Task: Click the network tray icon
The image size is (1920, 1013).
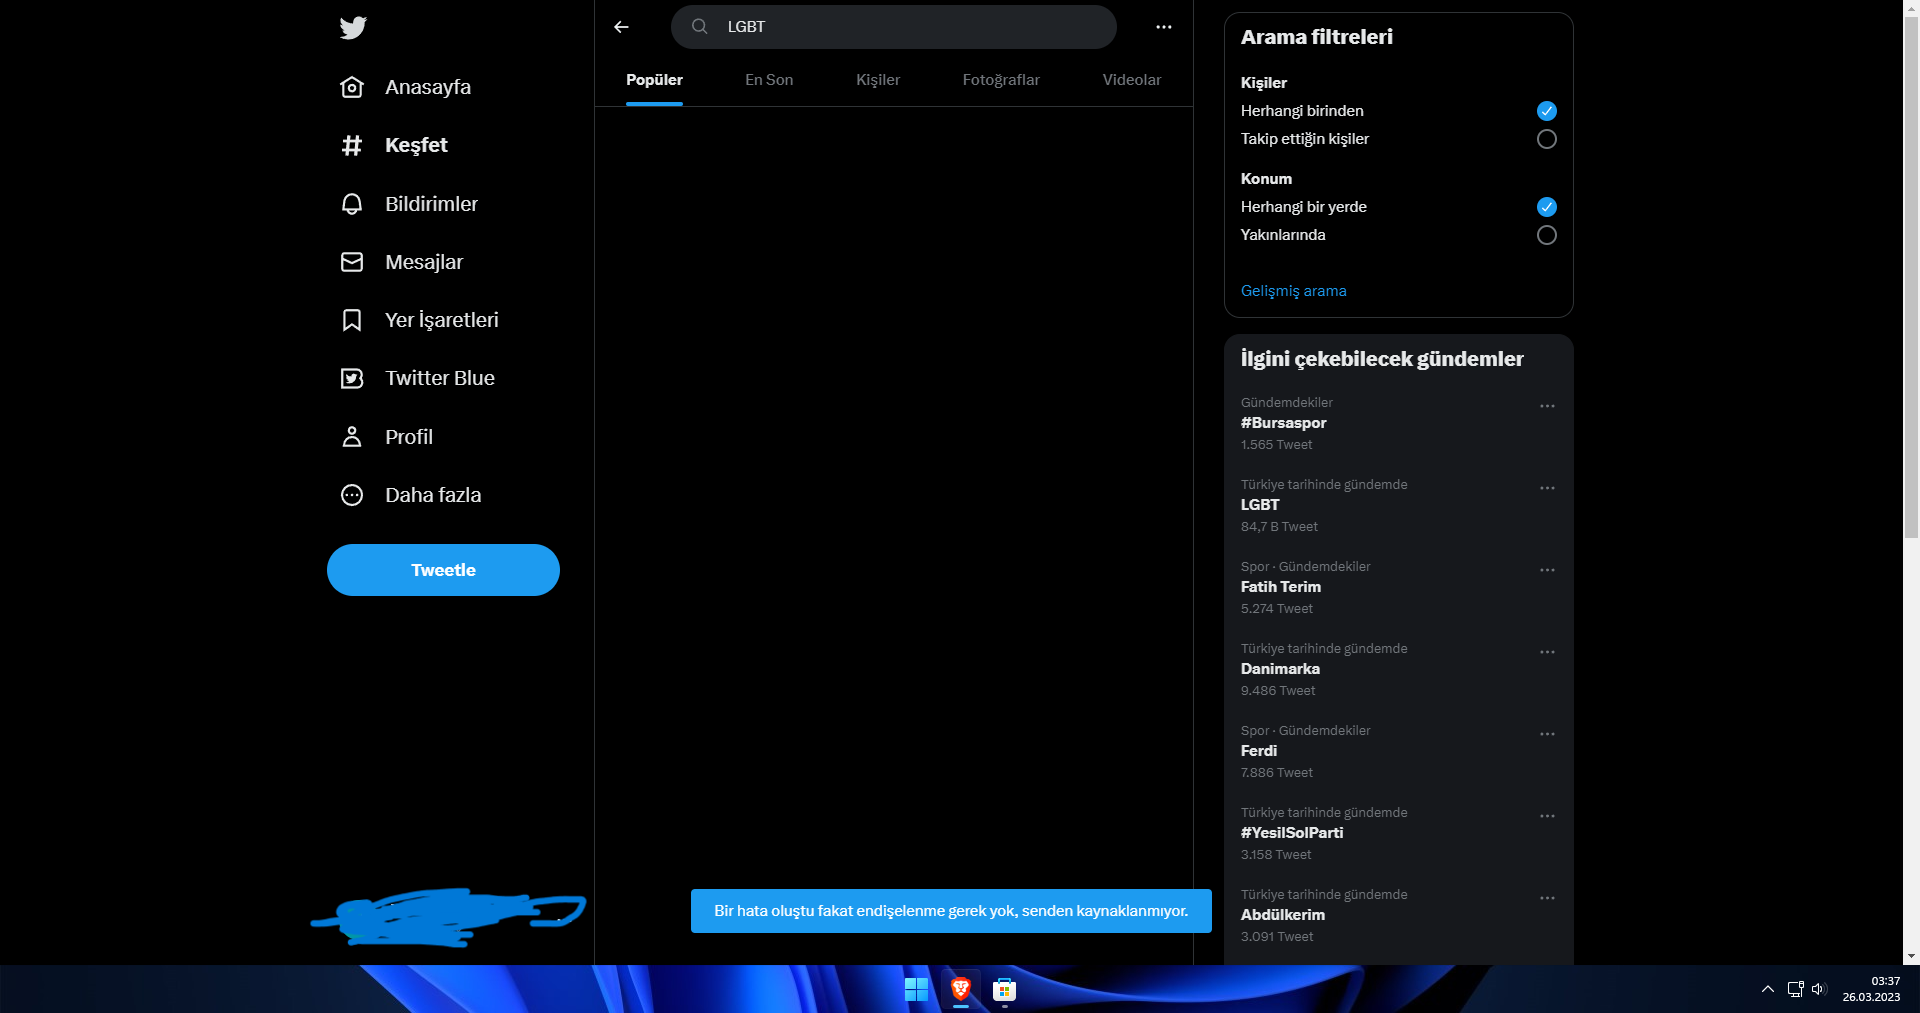Action: 1795,989
